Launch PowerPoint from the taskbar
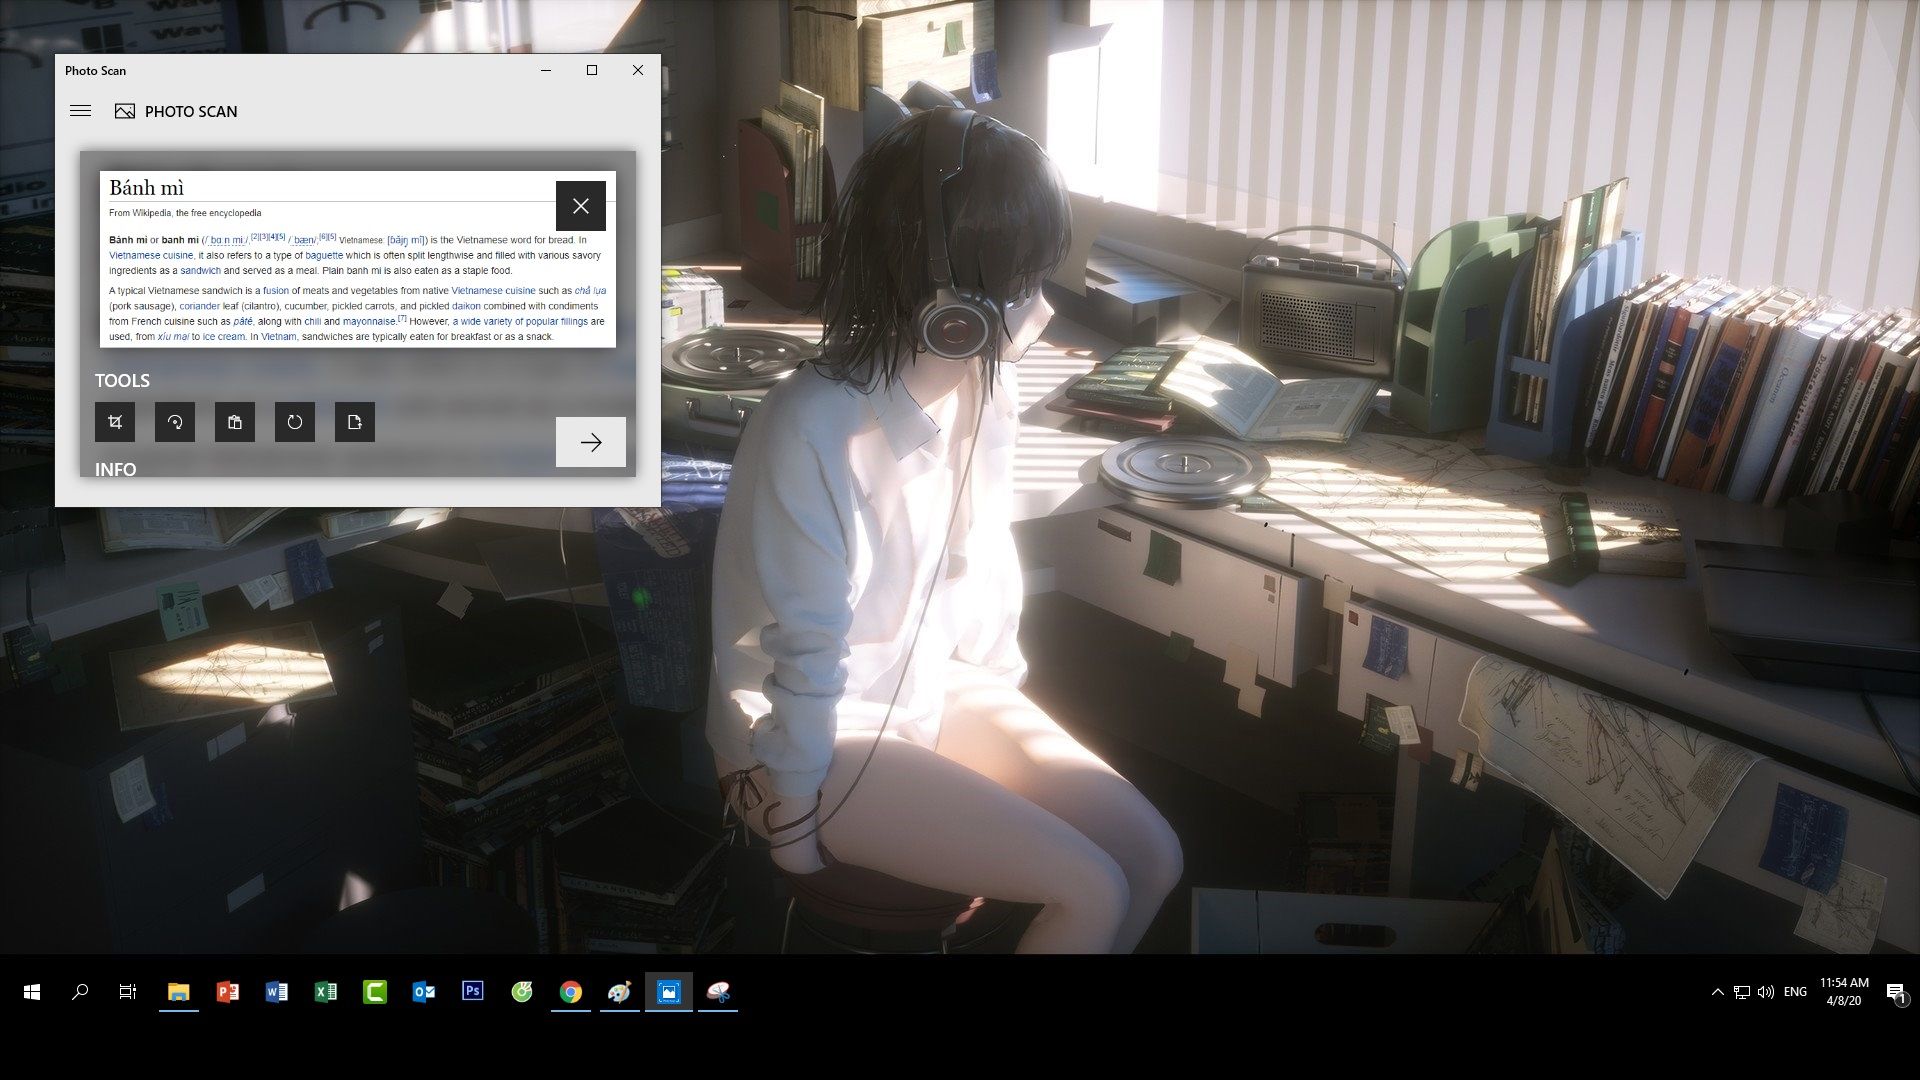Screen dimensions: 1920x1080 tap(227, 992)
